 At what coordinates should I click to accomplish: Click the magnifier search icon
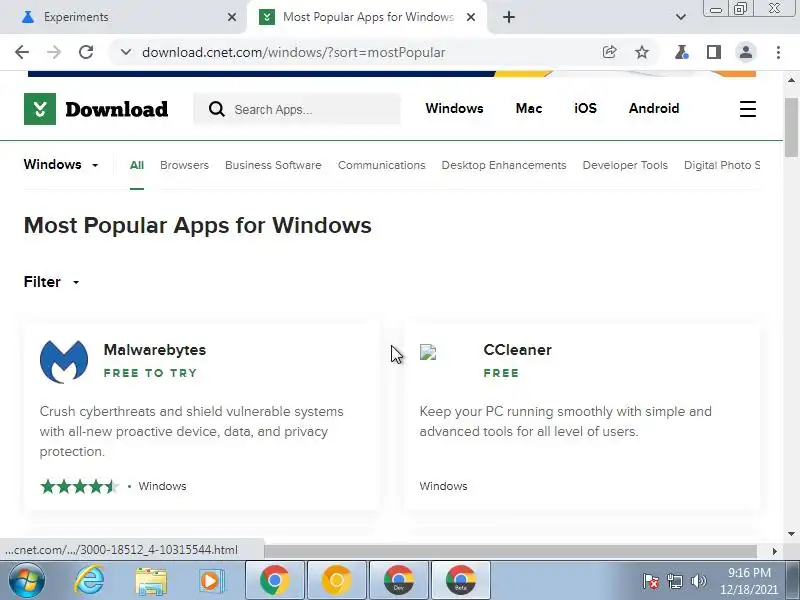click(216, 109)
